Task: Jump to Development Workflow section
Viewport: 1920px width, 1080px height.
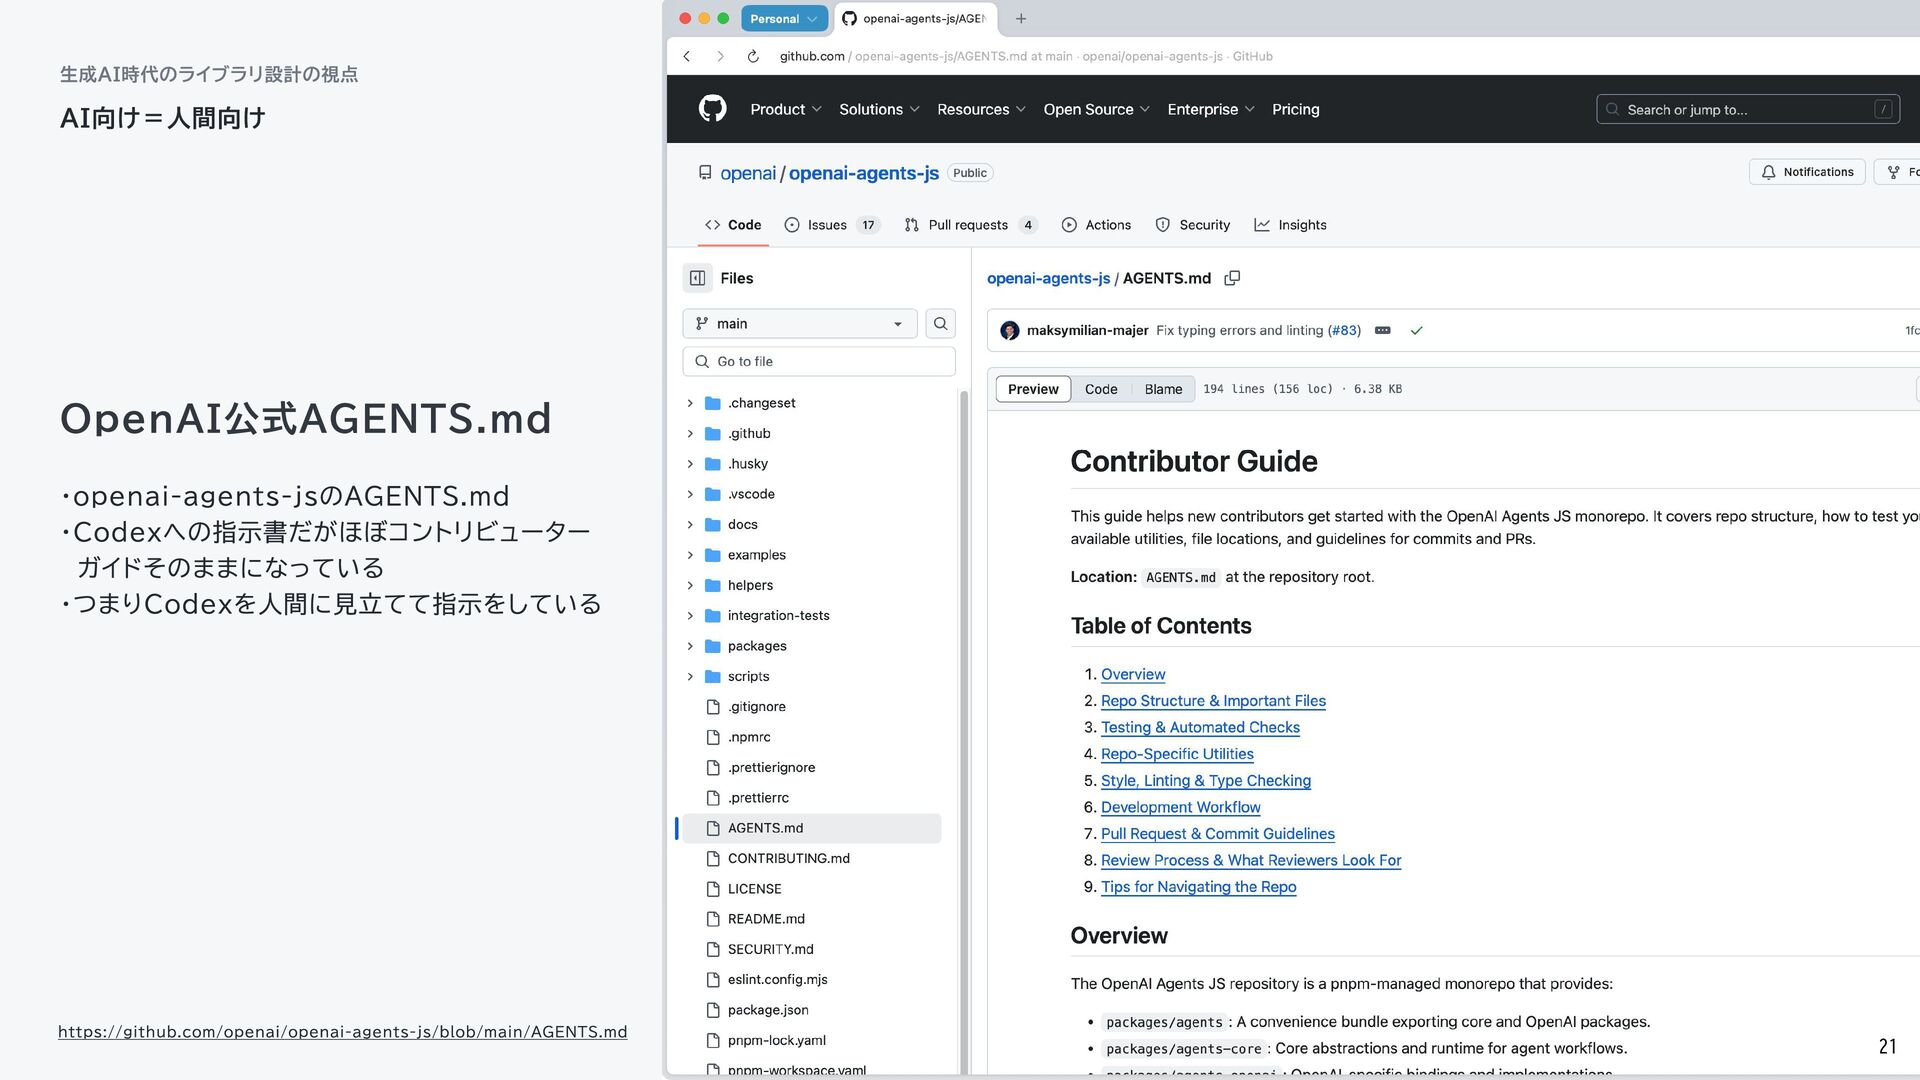Action: [x=1181, y=807]
